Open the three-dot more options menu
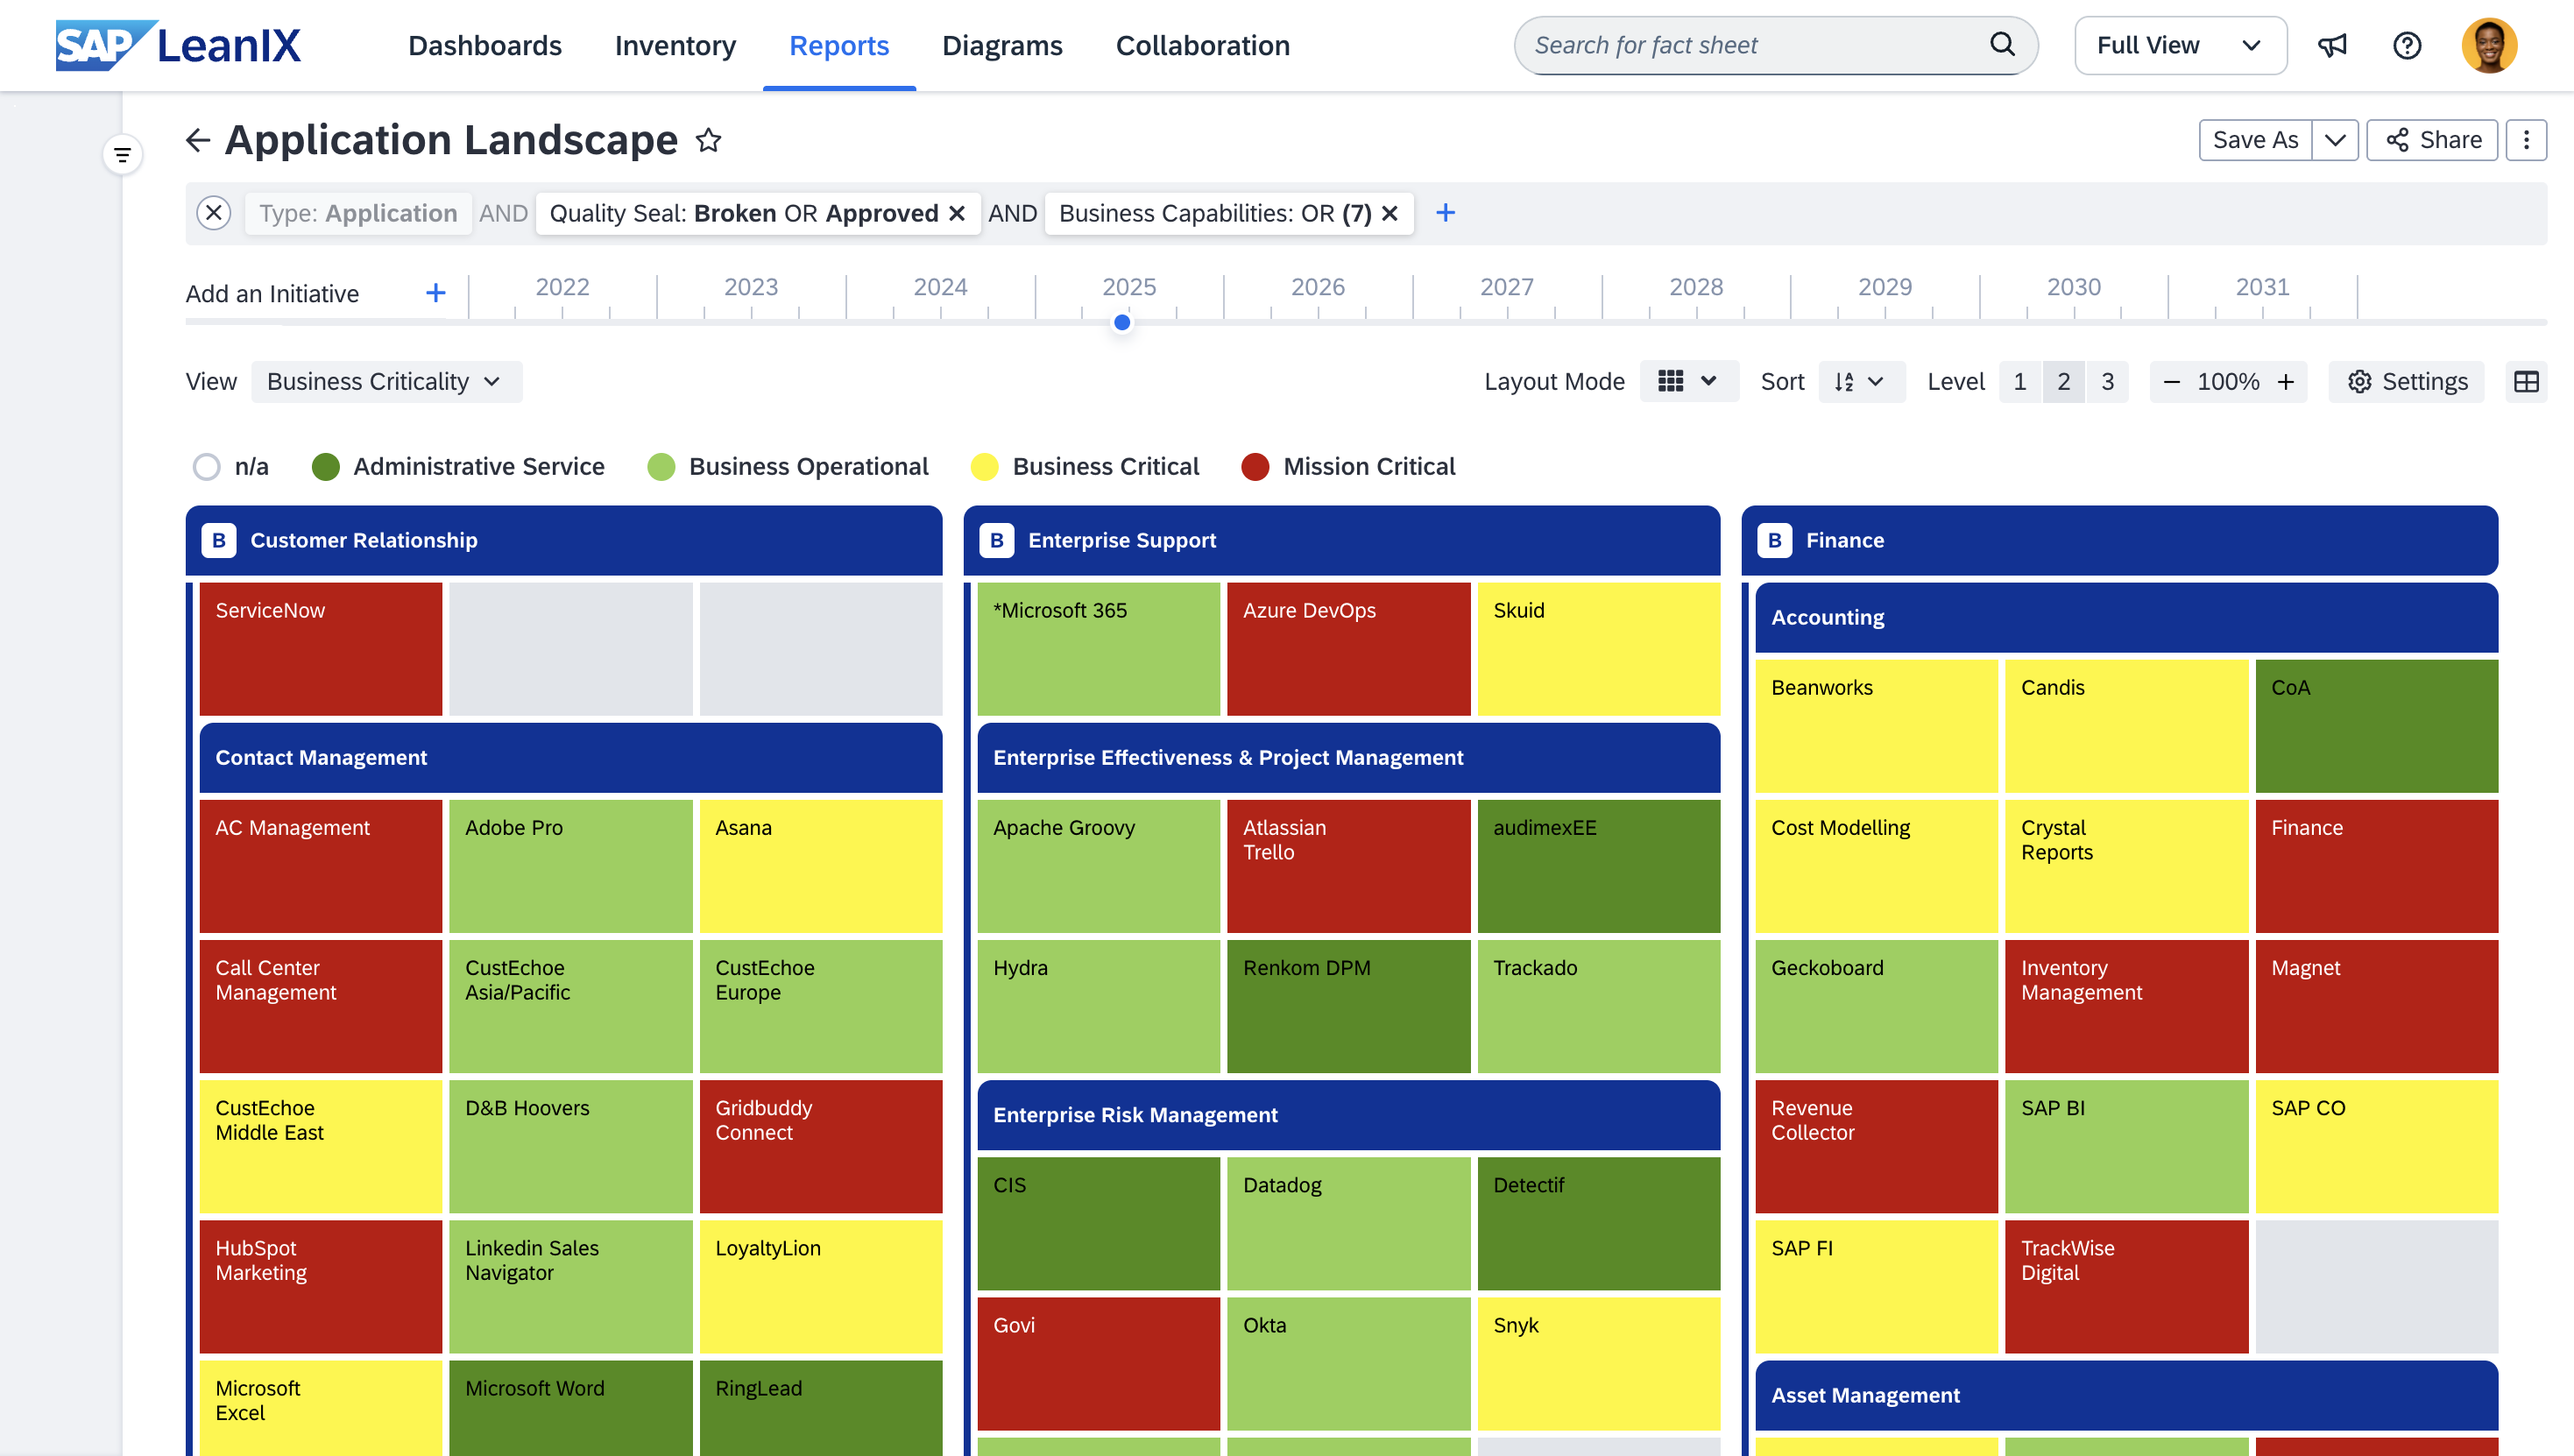Image resolution: width=2574 pixels, height=1456 pixels. click(x=2526, y=140)
